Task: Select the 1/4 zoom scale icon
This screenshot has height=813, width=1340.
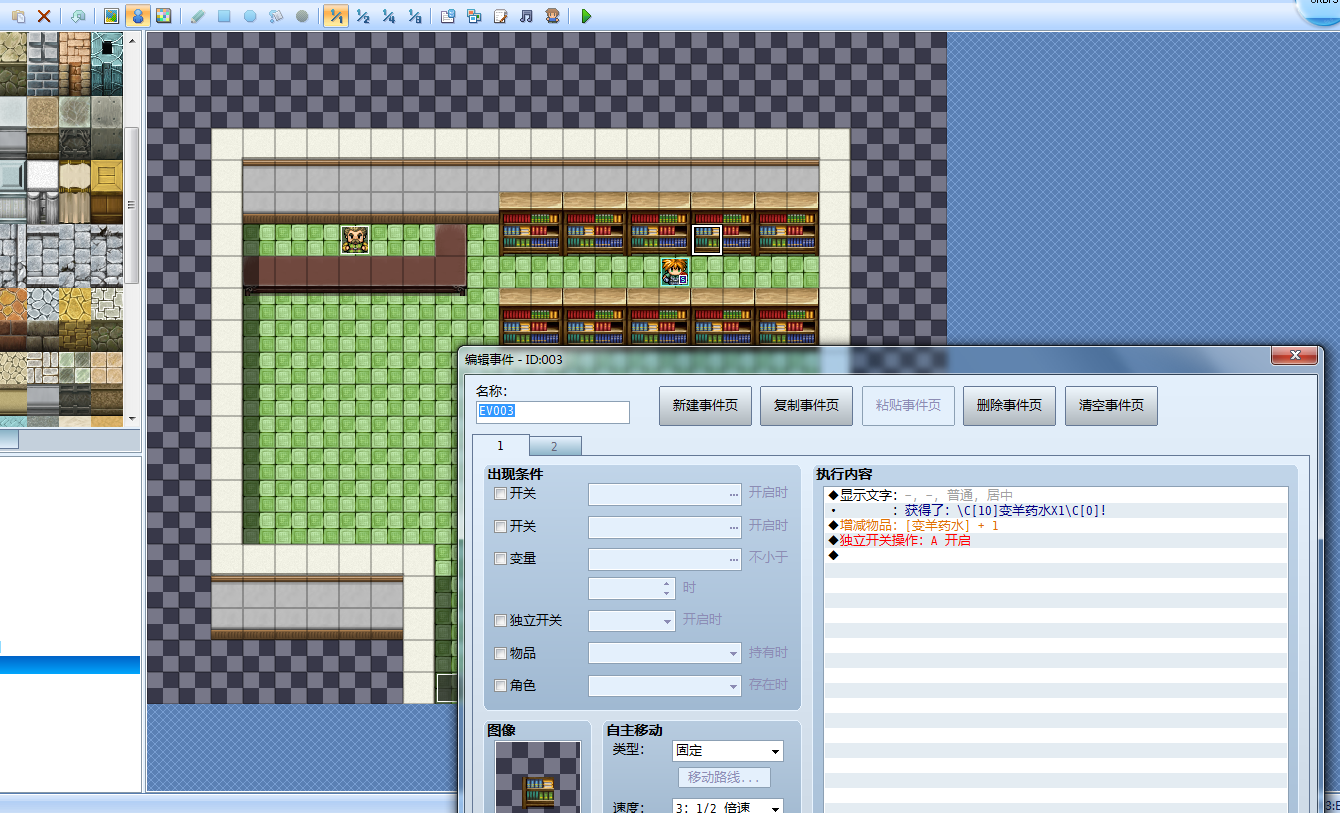Action: [389, 16]
